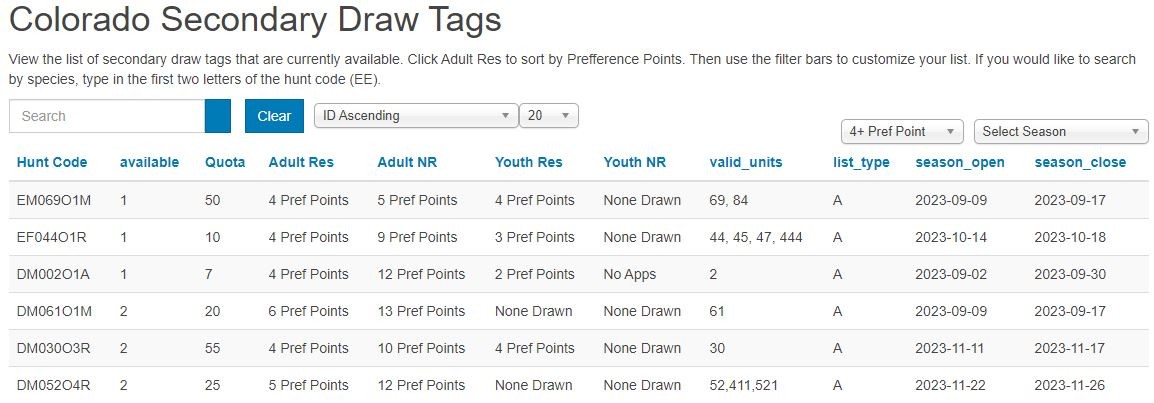Image resolution: width=1154 pixels, height=403 pixels.
Task: Sort by Adult Res preference points
Action: tap(301, 163)
